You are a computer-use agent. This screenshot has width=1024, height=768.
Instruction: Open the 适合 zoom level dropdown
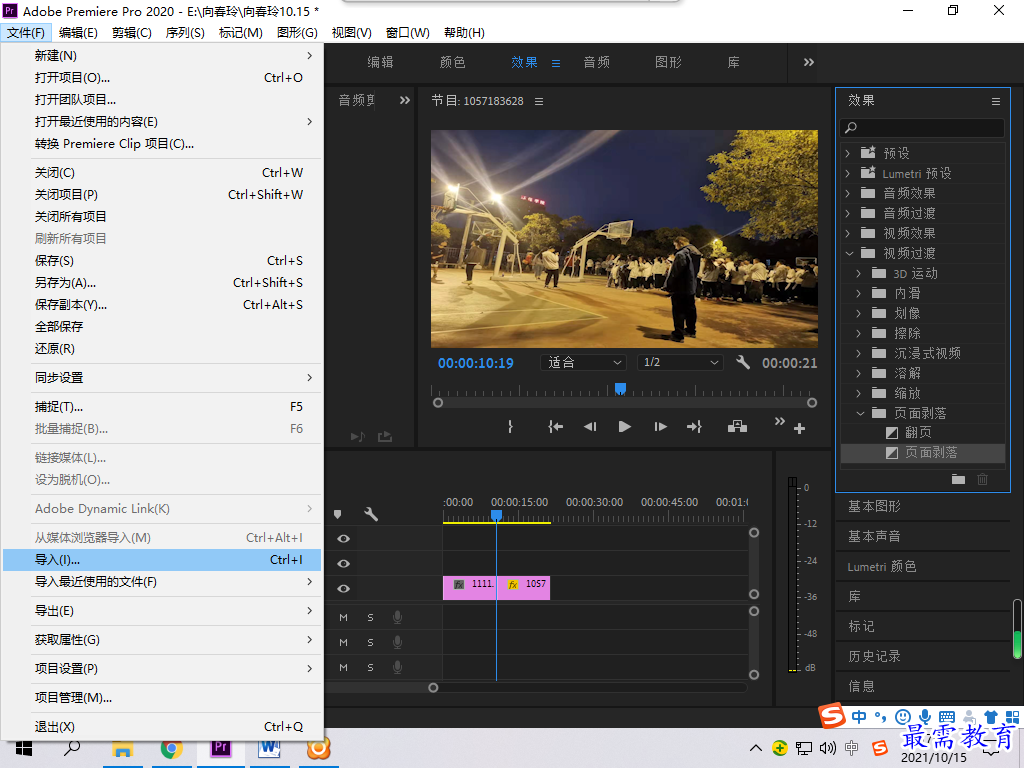[583, 362]
